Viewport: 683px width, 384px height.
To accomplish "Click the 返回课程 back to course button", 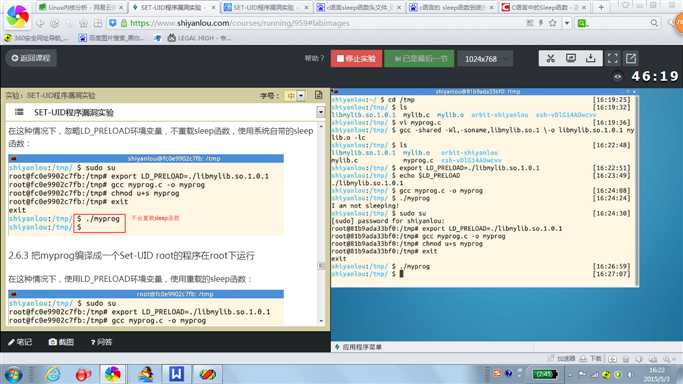I will click(31, 58).
